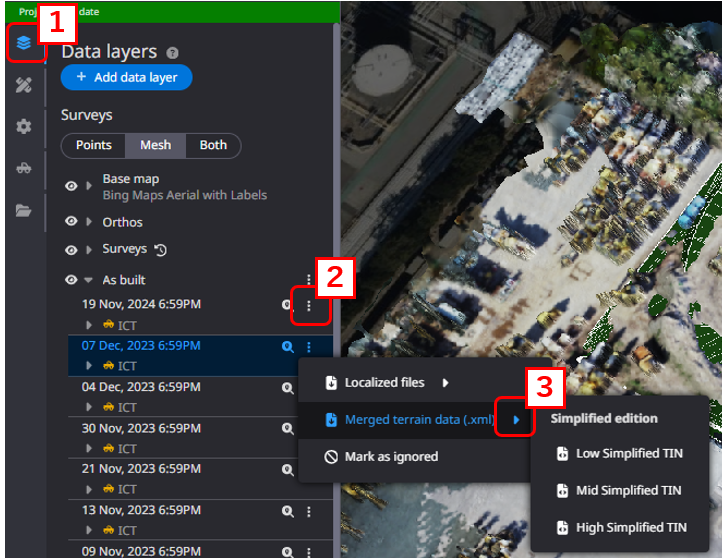
Task: Select the 13 Nov, 2023 6:59PM entry
Action: tap(141, 510)
